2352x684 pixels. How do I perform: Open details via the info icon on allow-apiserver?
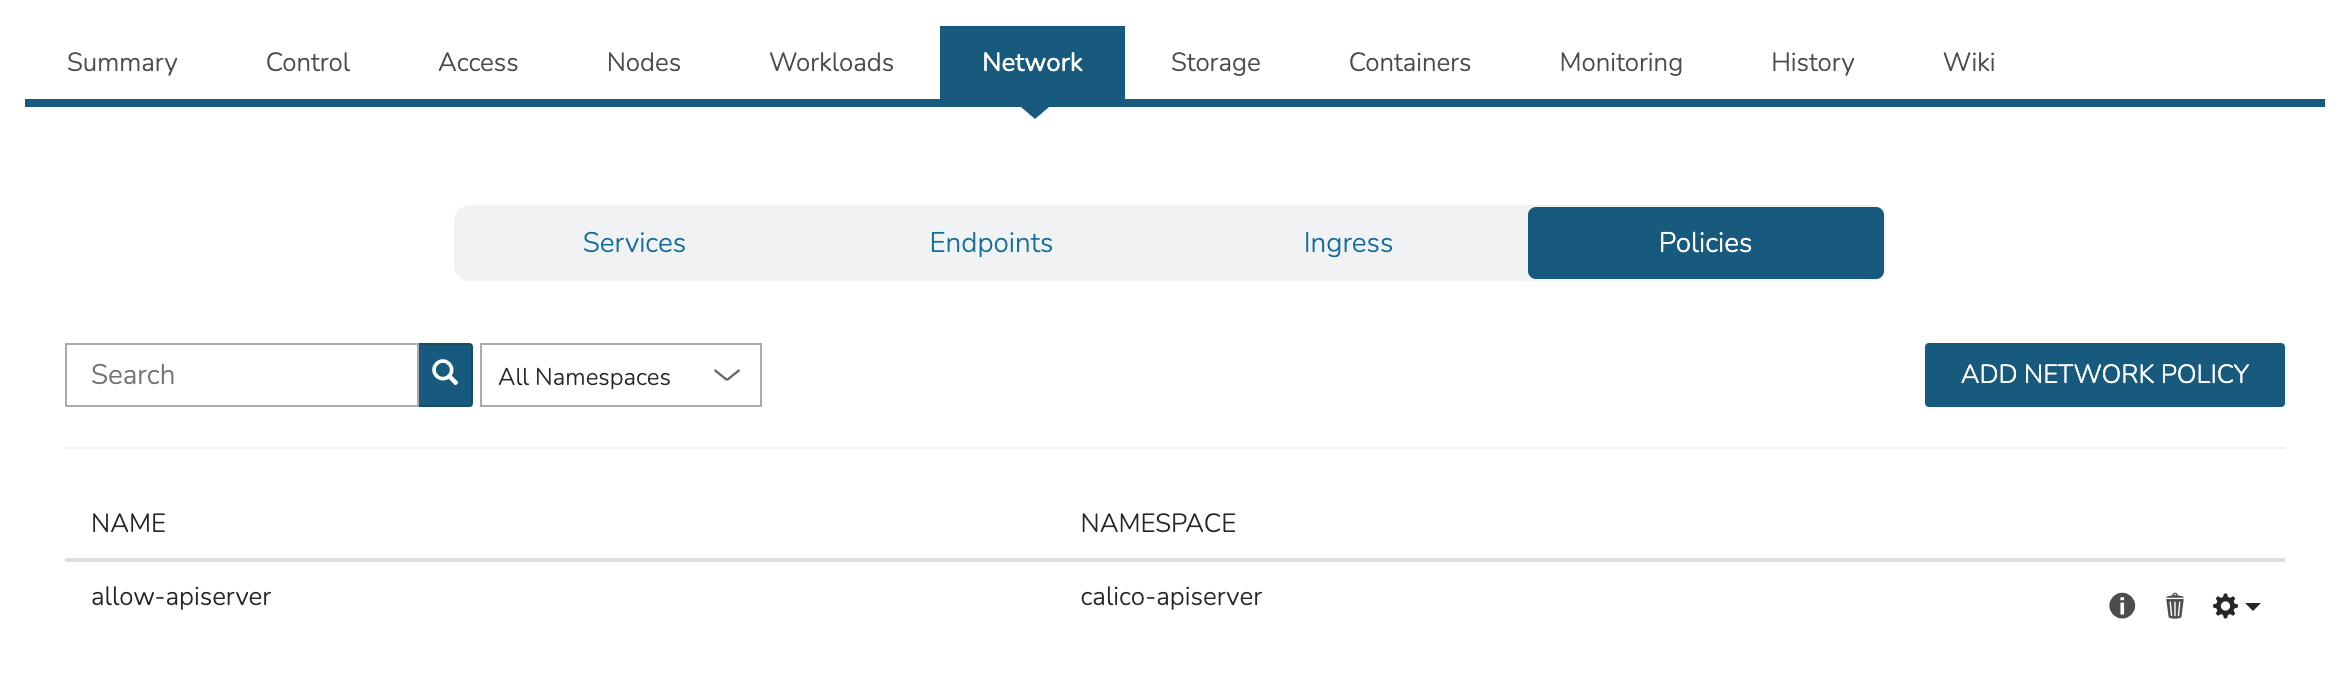[2122, 606]
